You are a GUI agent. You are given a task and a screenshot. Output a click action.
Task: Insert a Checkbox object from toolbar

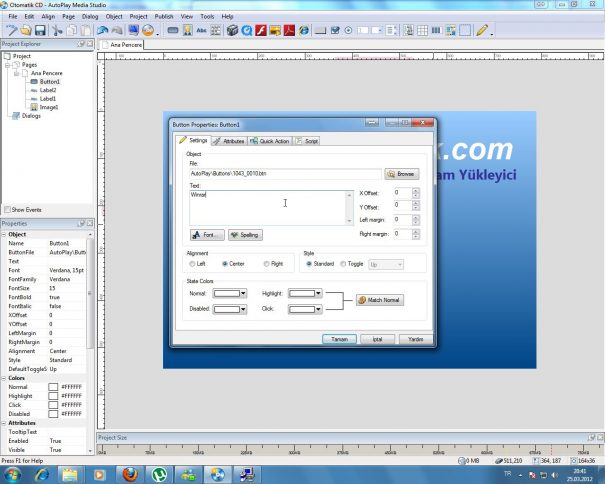click(x=335, y=30)
